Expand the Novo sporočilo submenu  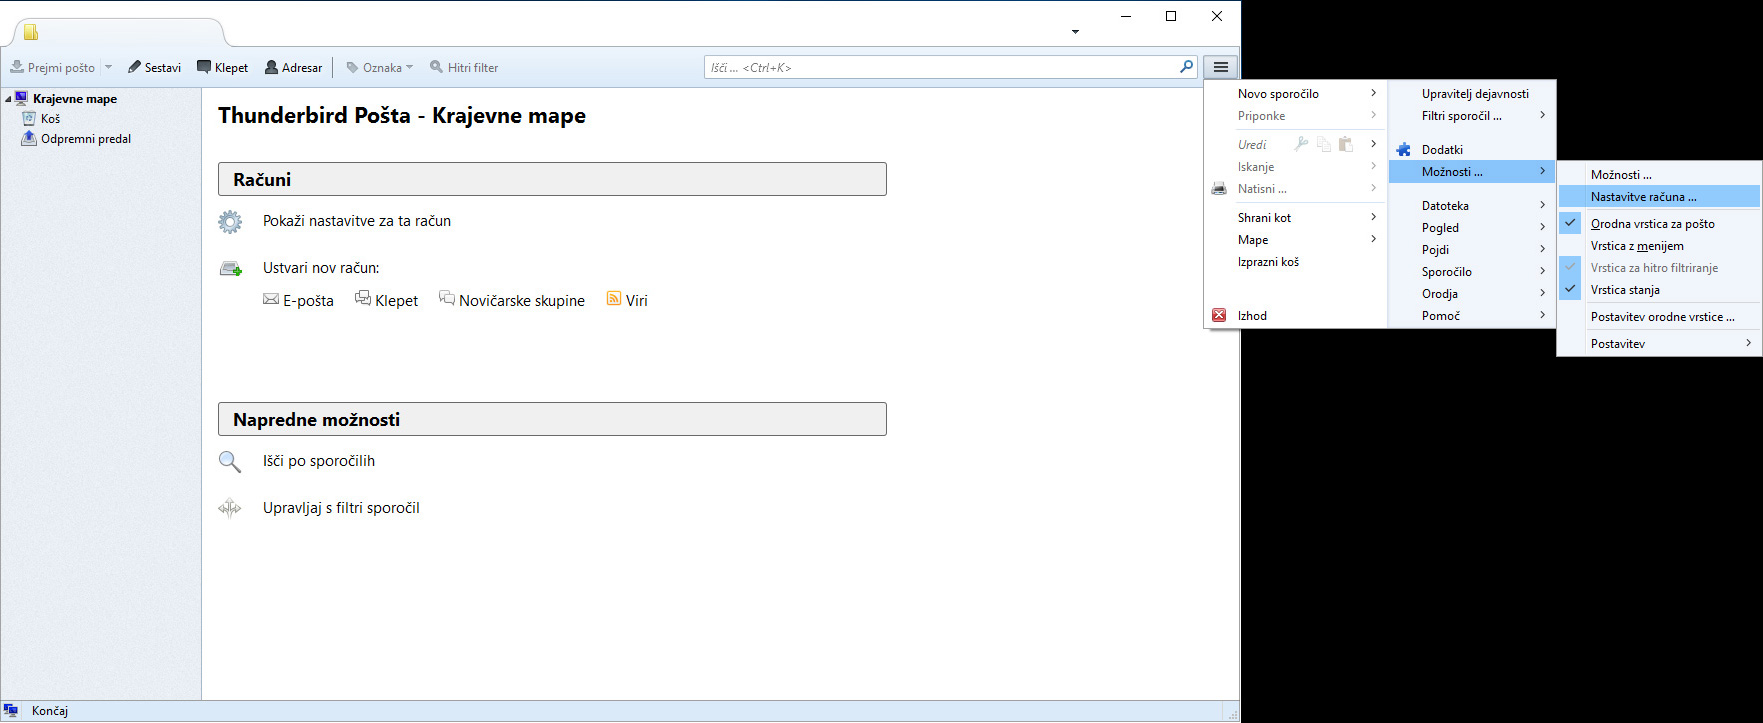click(x=1373, y=93)
